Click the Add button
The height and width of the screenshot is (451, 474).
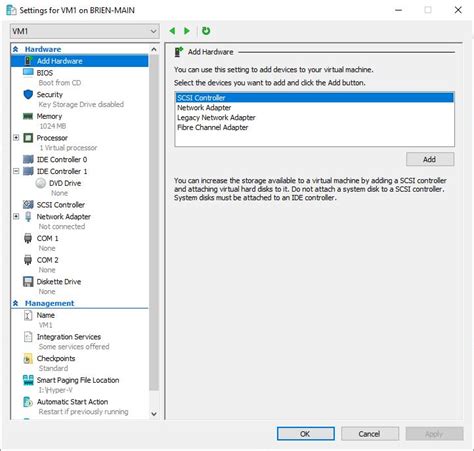click(x=430, y=159)
